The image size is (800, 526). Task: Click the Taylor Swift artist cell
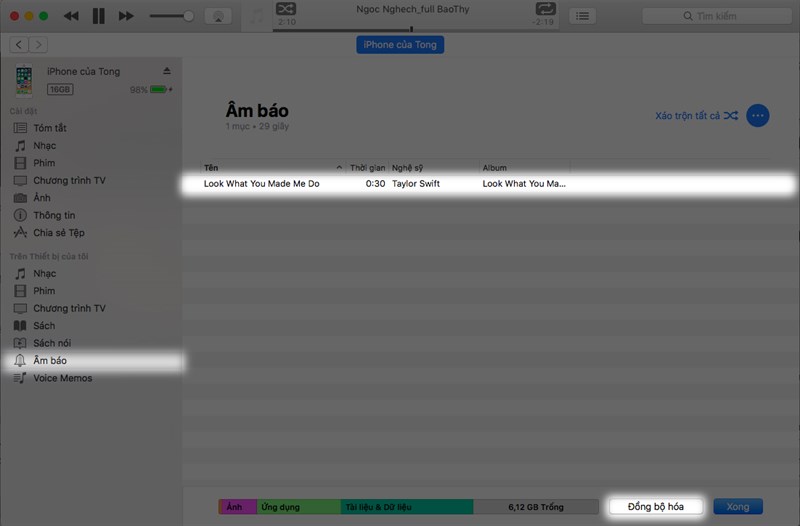pos(416,184)
